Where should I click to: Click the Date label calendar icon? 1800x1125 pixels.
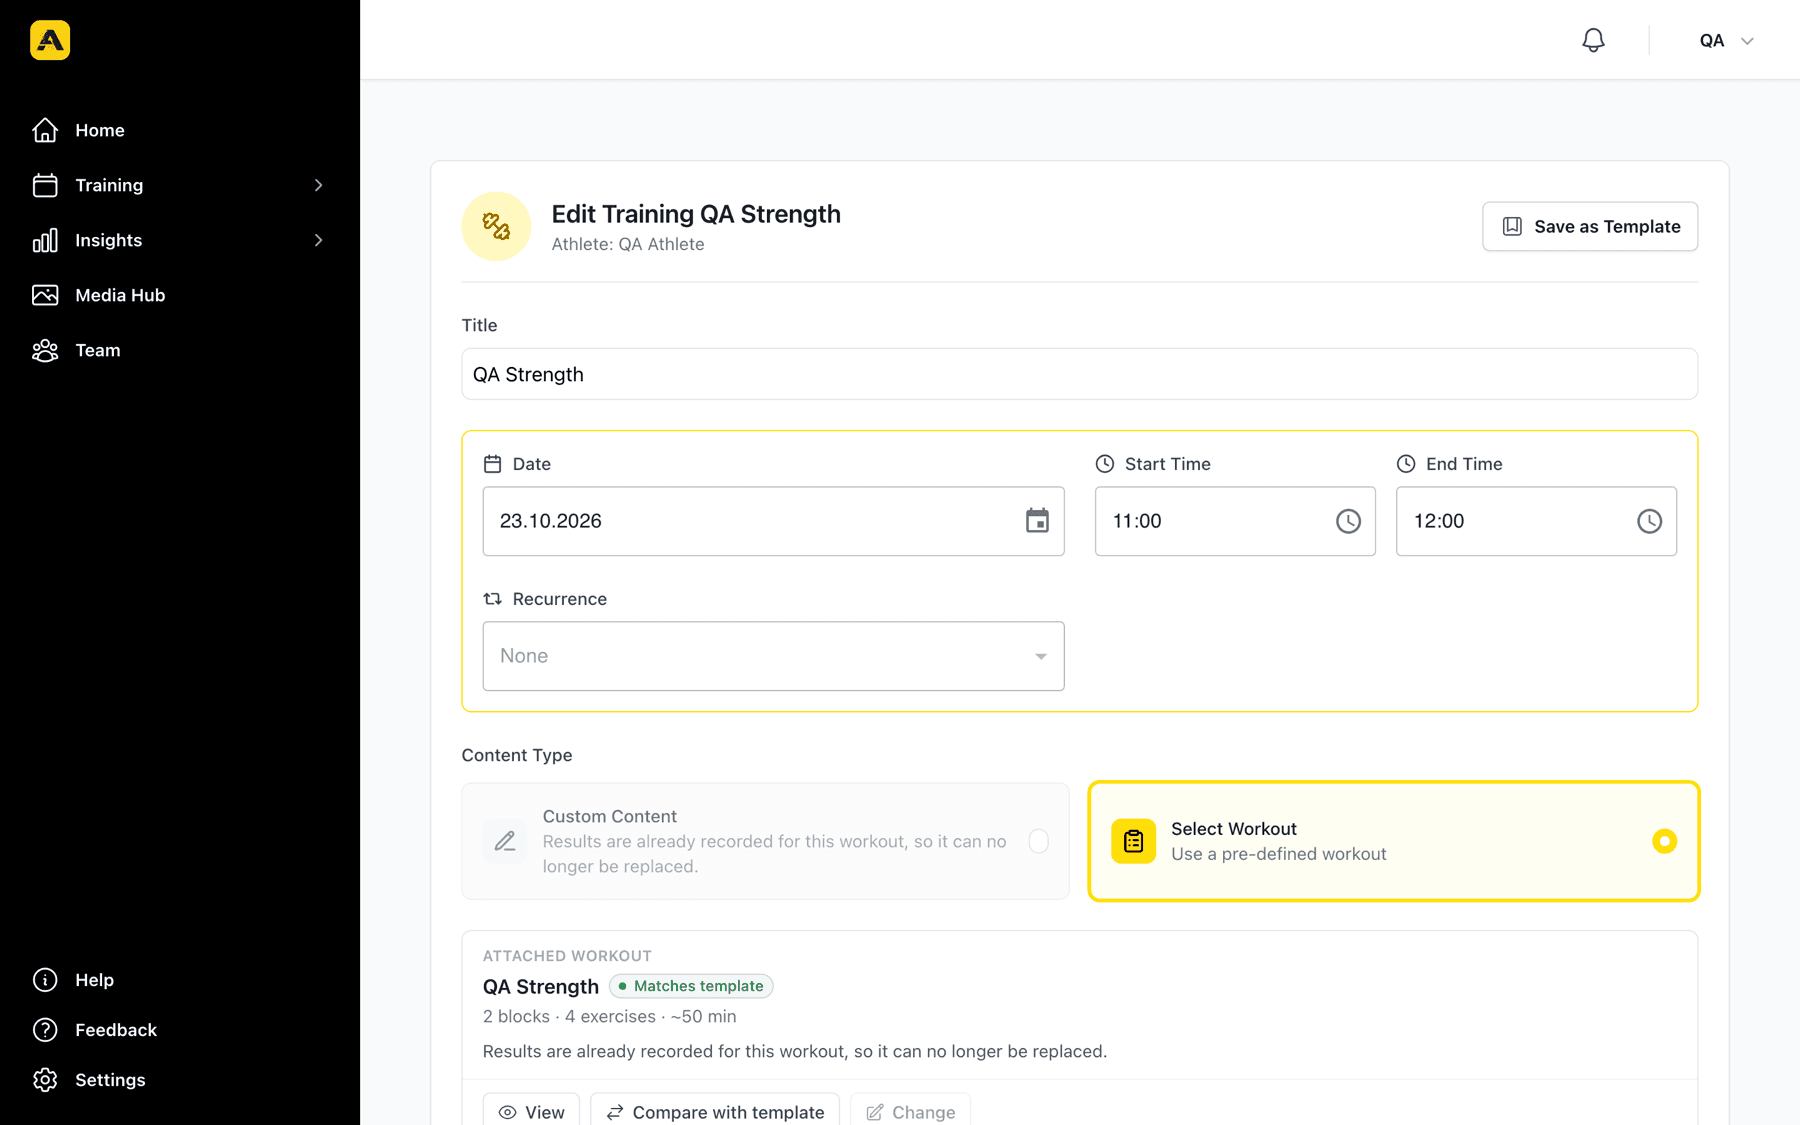click(492, 464)
